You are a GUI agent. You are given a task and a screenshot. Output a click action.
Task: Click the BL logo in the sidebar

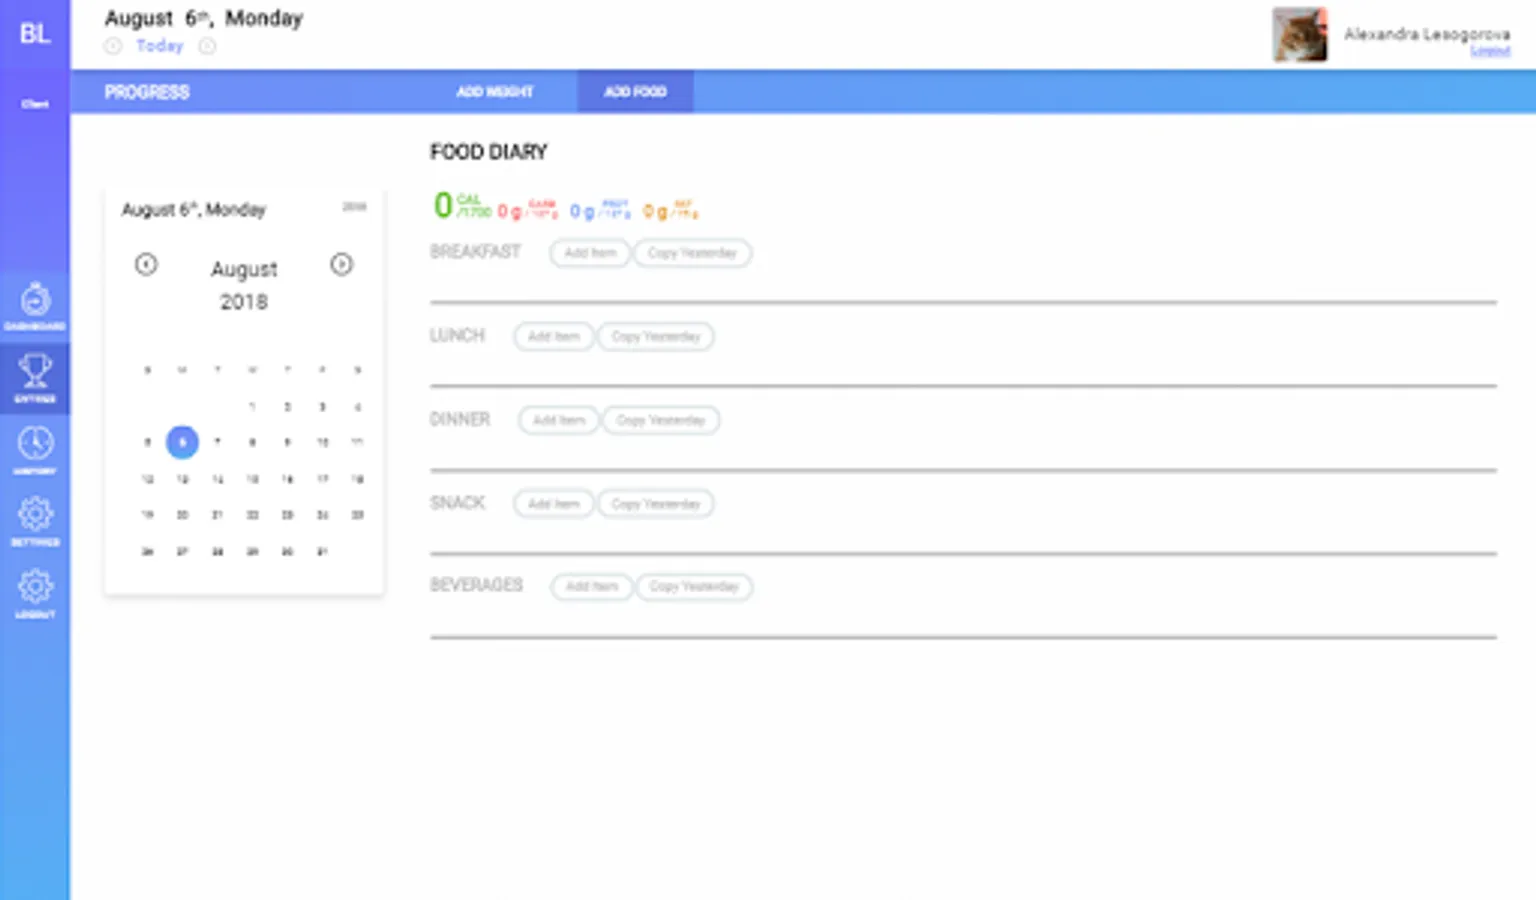tap(35, 33)
